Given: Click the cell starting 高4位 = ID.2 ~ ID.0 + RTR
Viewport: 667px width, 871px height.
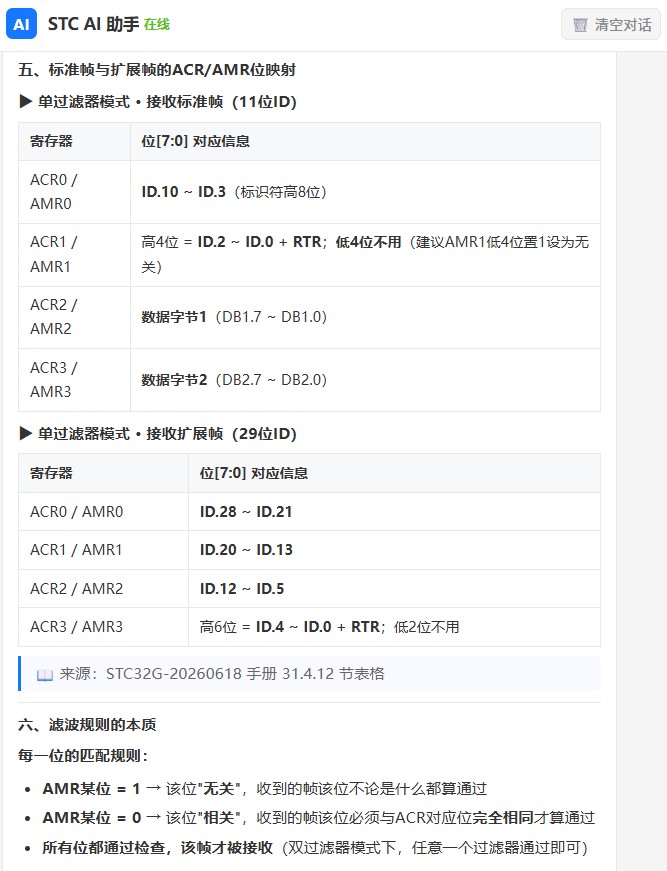Looking at the screenshot, I should 365,255.
